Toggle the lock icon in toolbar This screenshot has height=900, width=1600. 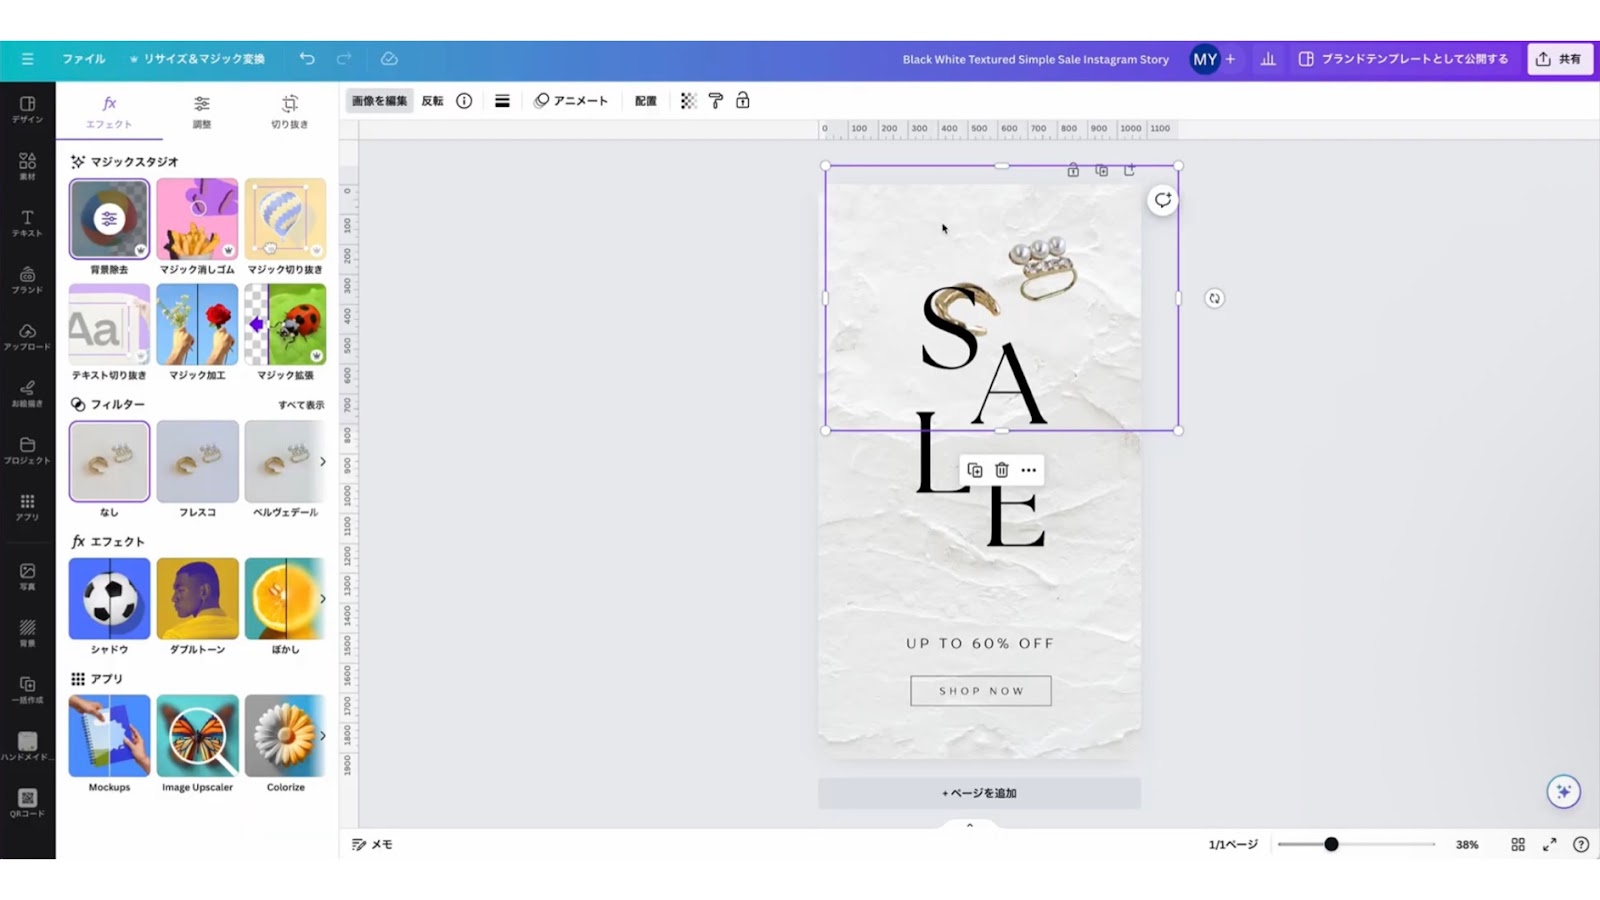743,101
